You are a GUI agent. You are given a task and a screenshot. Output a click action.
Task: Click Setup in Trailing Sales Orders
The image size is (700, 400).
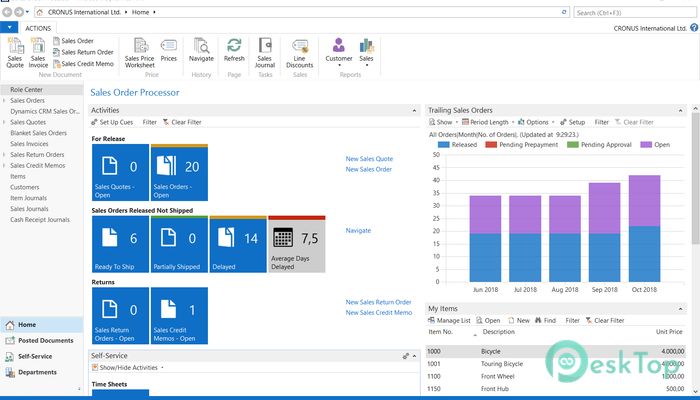(x=572, y=122)
